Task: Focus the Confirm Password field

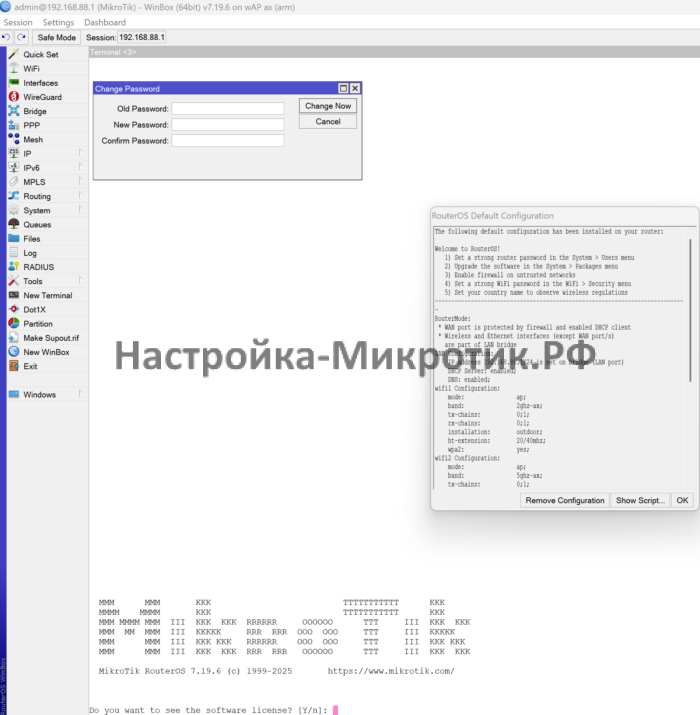Action: coord(228,140)
